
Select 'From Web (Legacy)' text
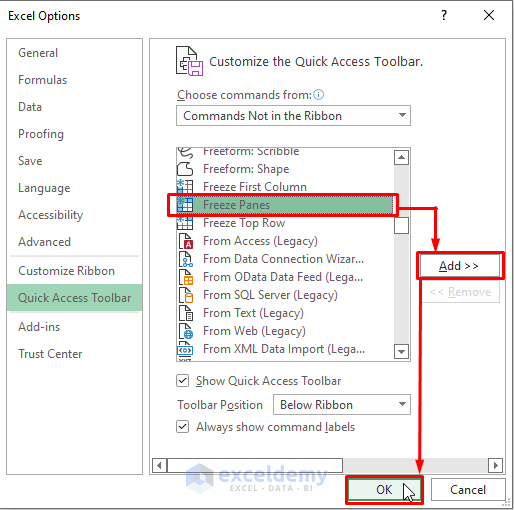(x=254, y=331)
